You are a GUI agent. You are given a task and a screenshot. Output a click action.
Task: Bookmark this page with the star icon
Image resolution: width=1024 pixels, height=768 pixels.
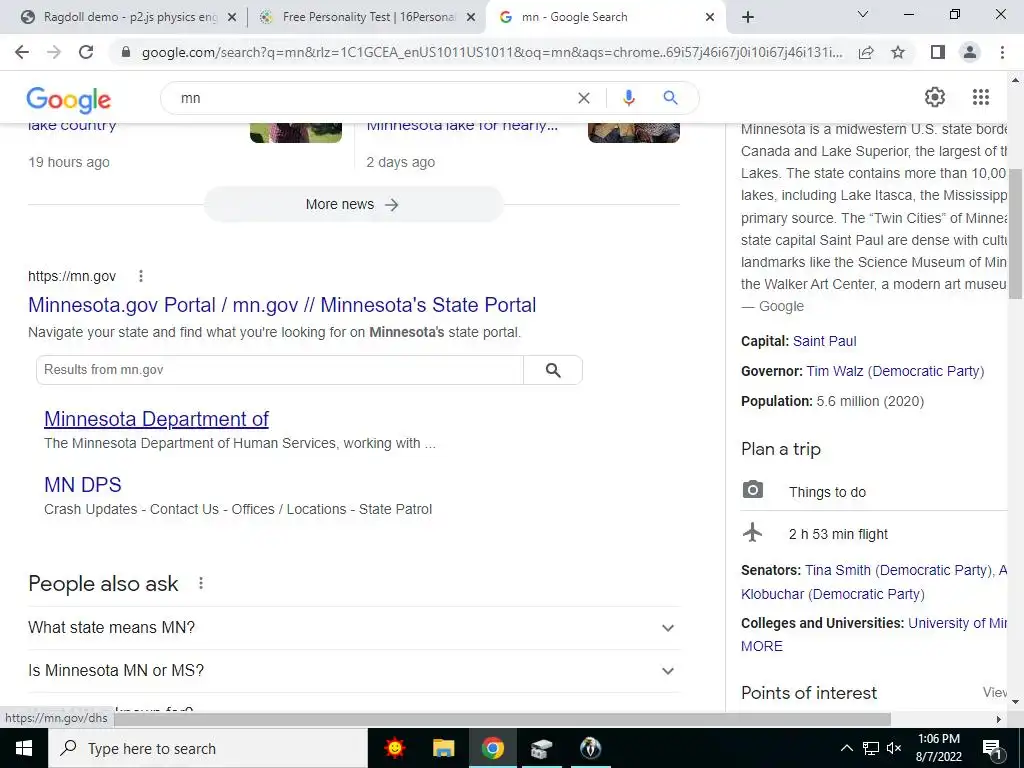898,52
